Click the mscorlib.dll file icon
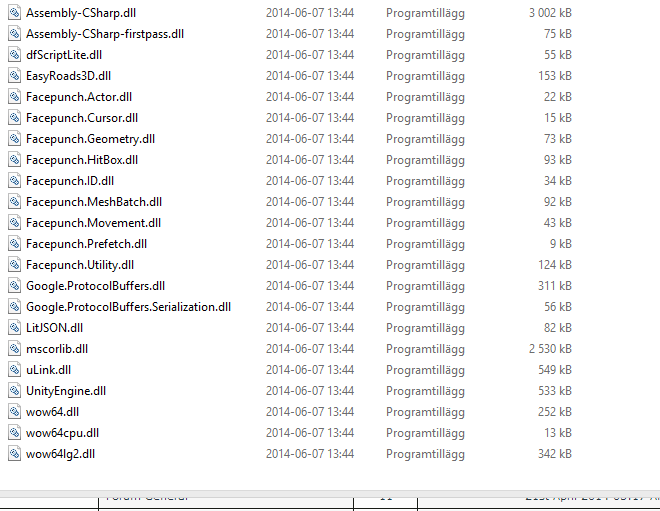This screenshot has width=660, height=511. (14, 349)
